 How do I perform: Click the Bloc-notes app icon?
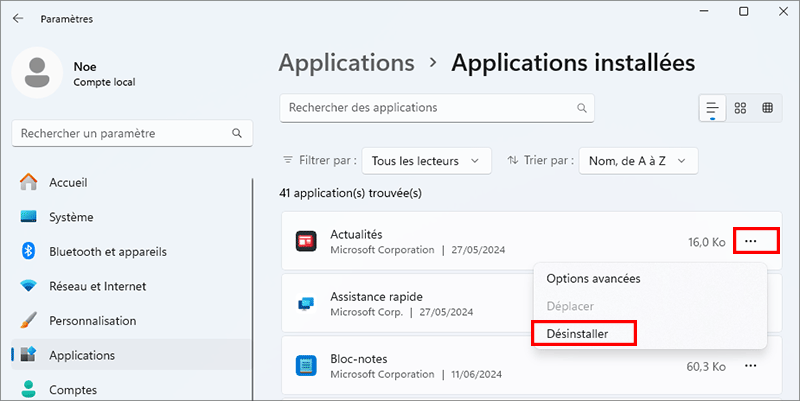[x=306, y=366]
